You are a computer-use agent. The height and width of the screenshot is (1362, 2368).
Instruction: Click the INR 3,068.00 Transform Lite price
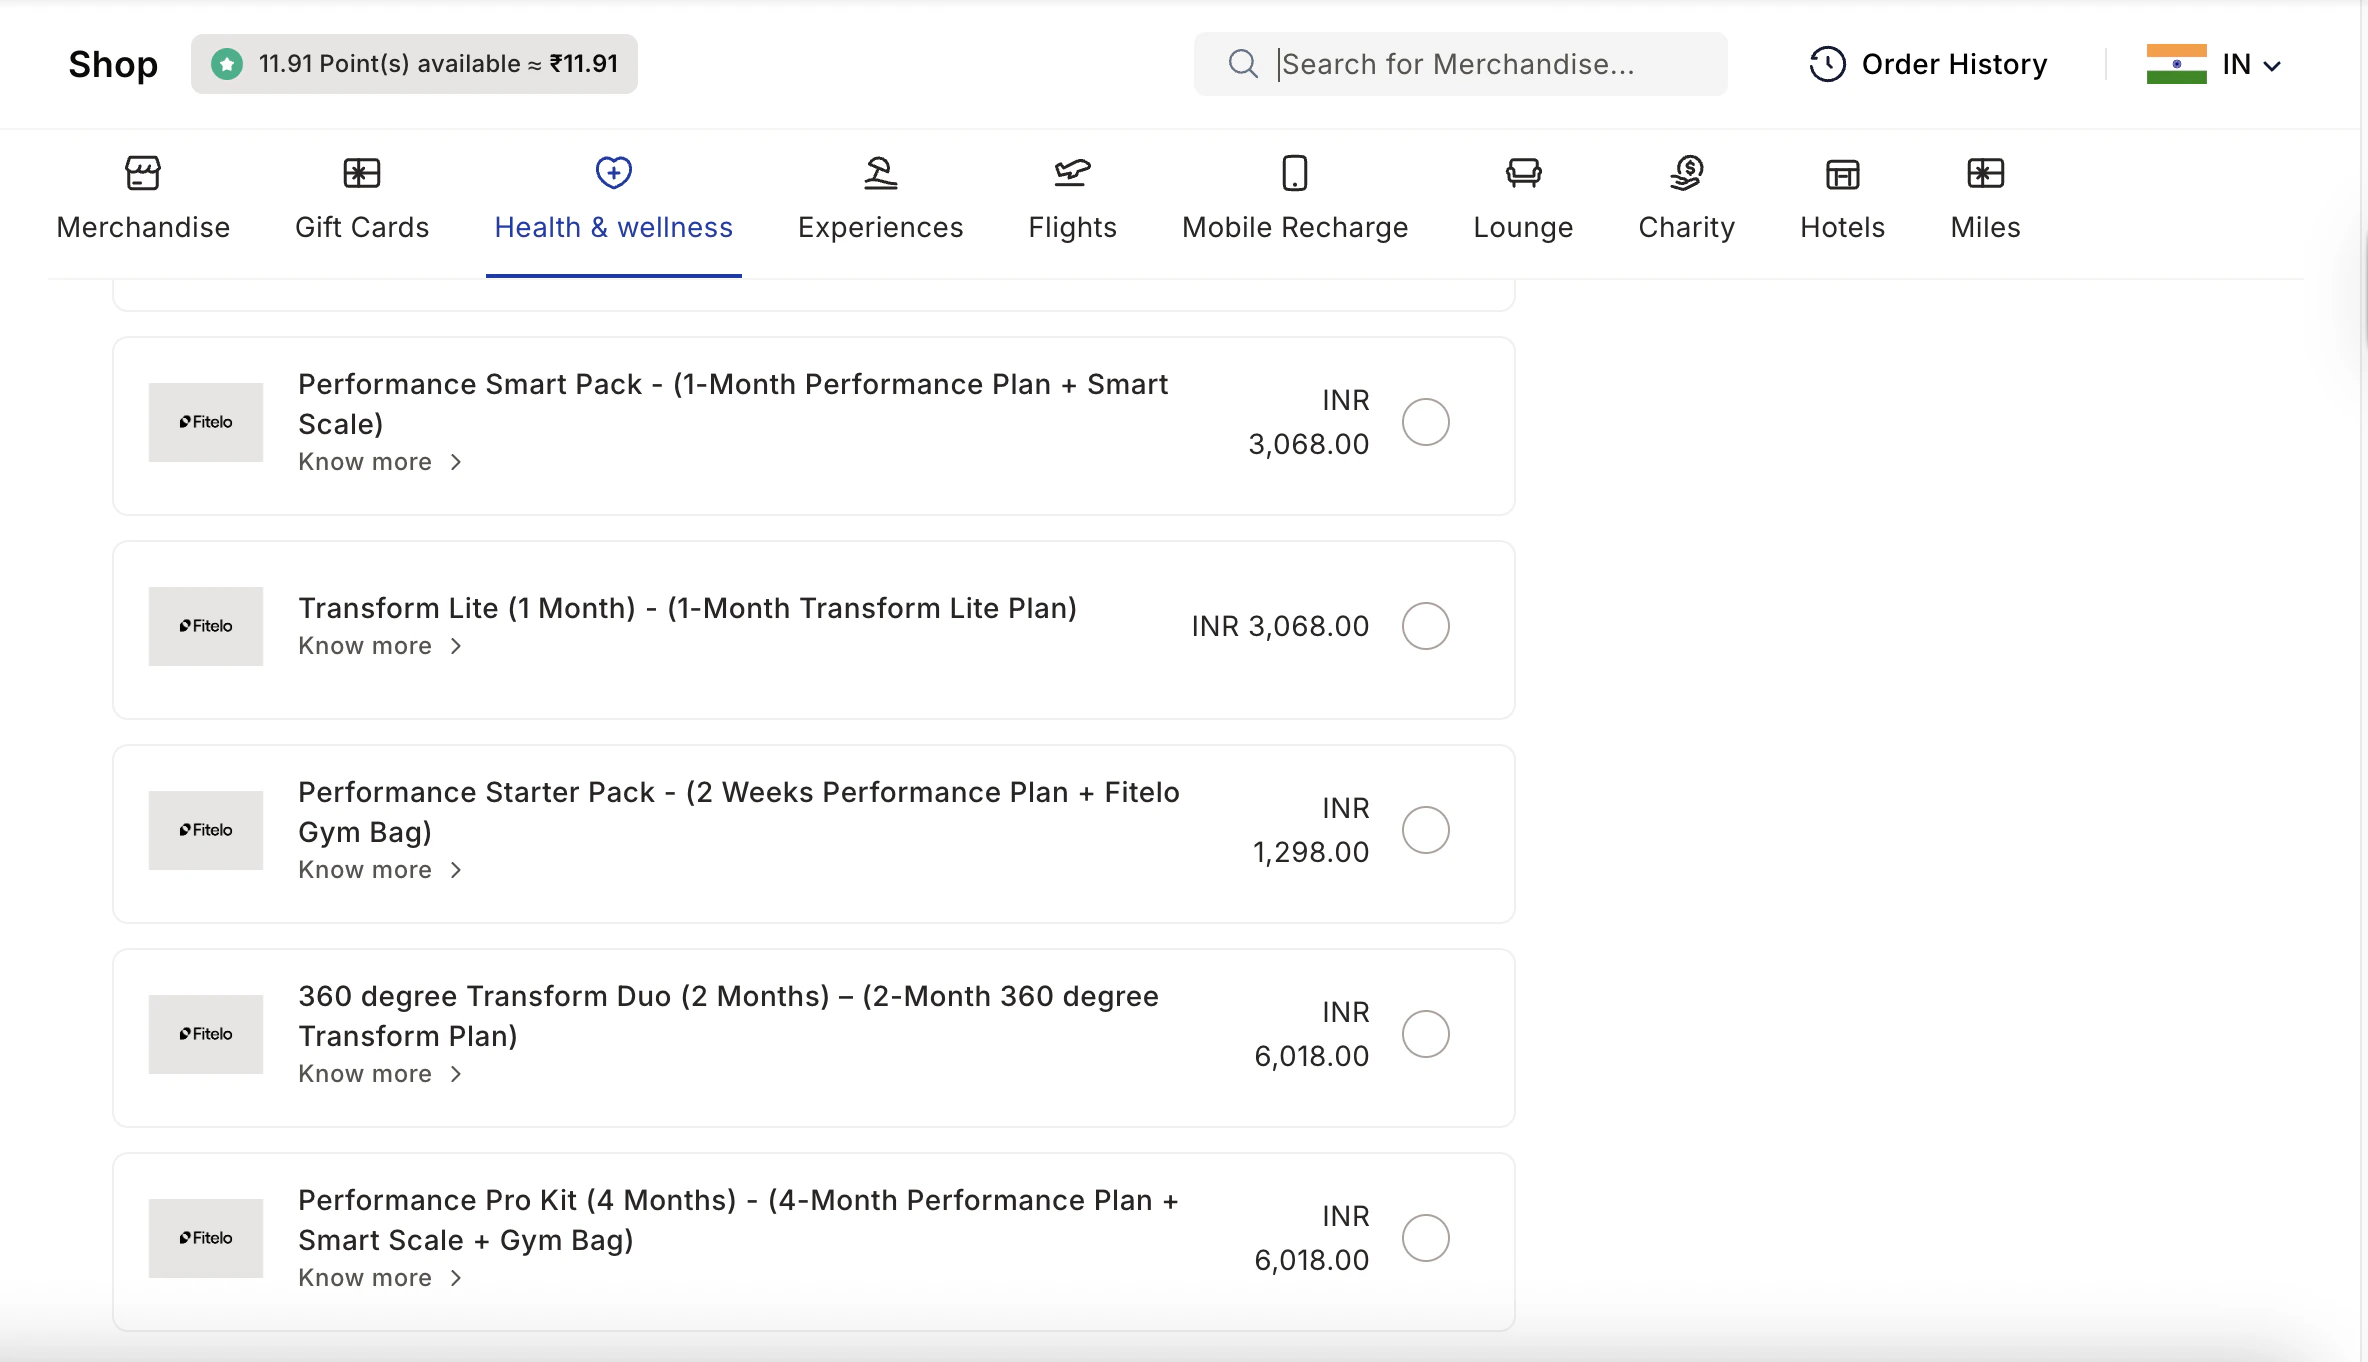point(1280,626)
